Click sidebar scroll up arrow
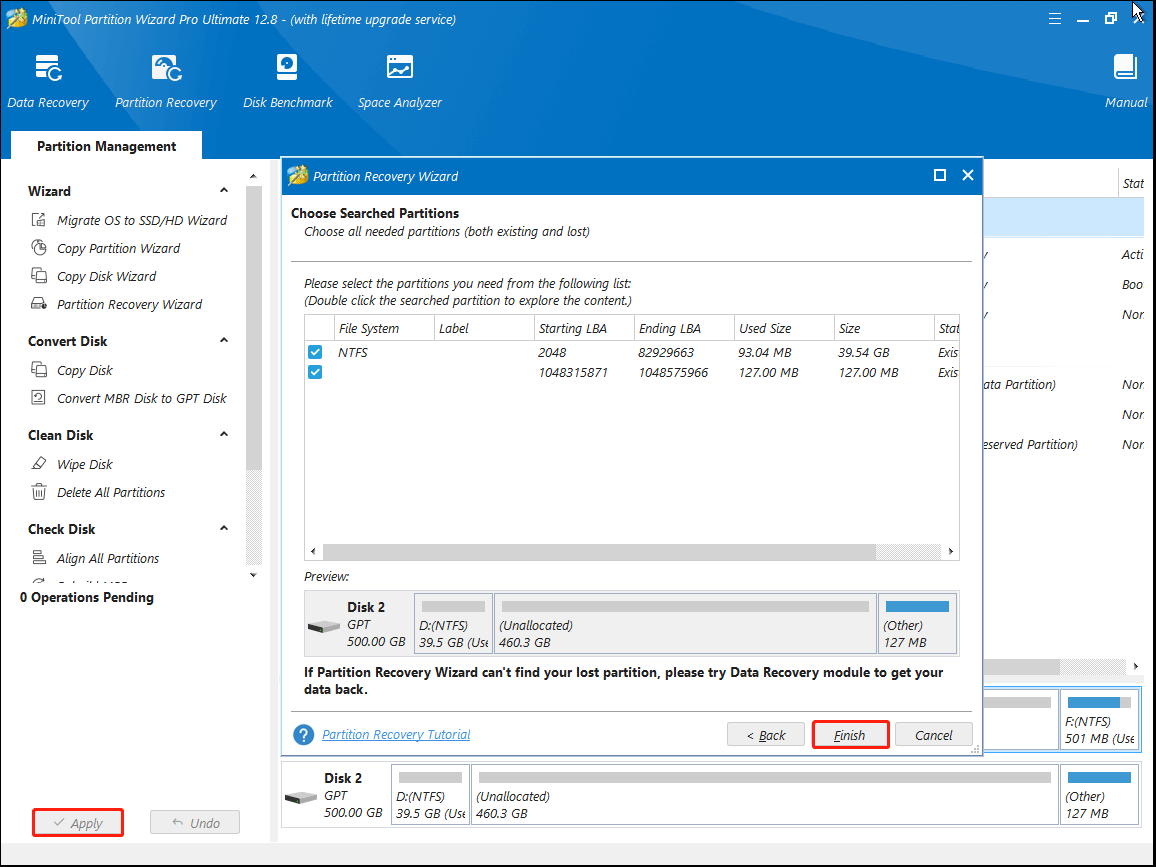Screen dimensions: 1156x867 point(253,176)
